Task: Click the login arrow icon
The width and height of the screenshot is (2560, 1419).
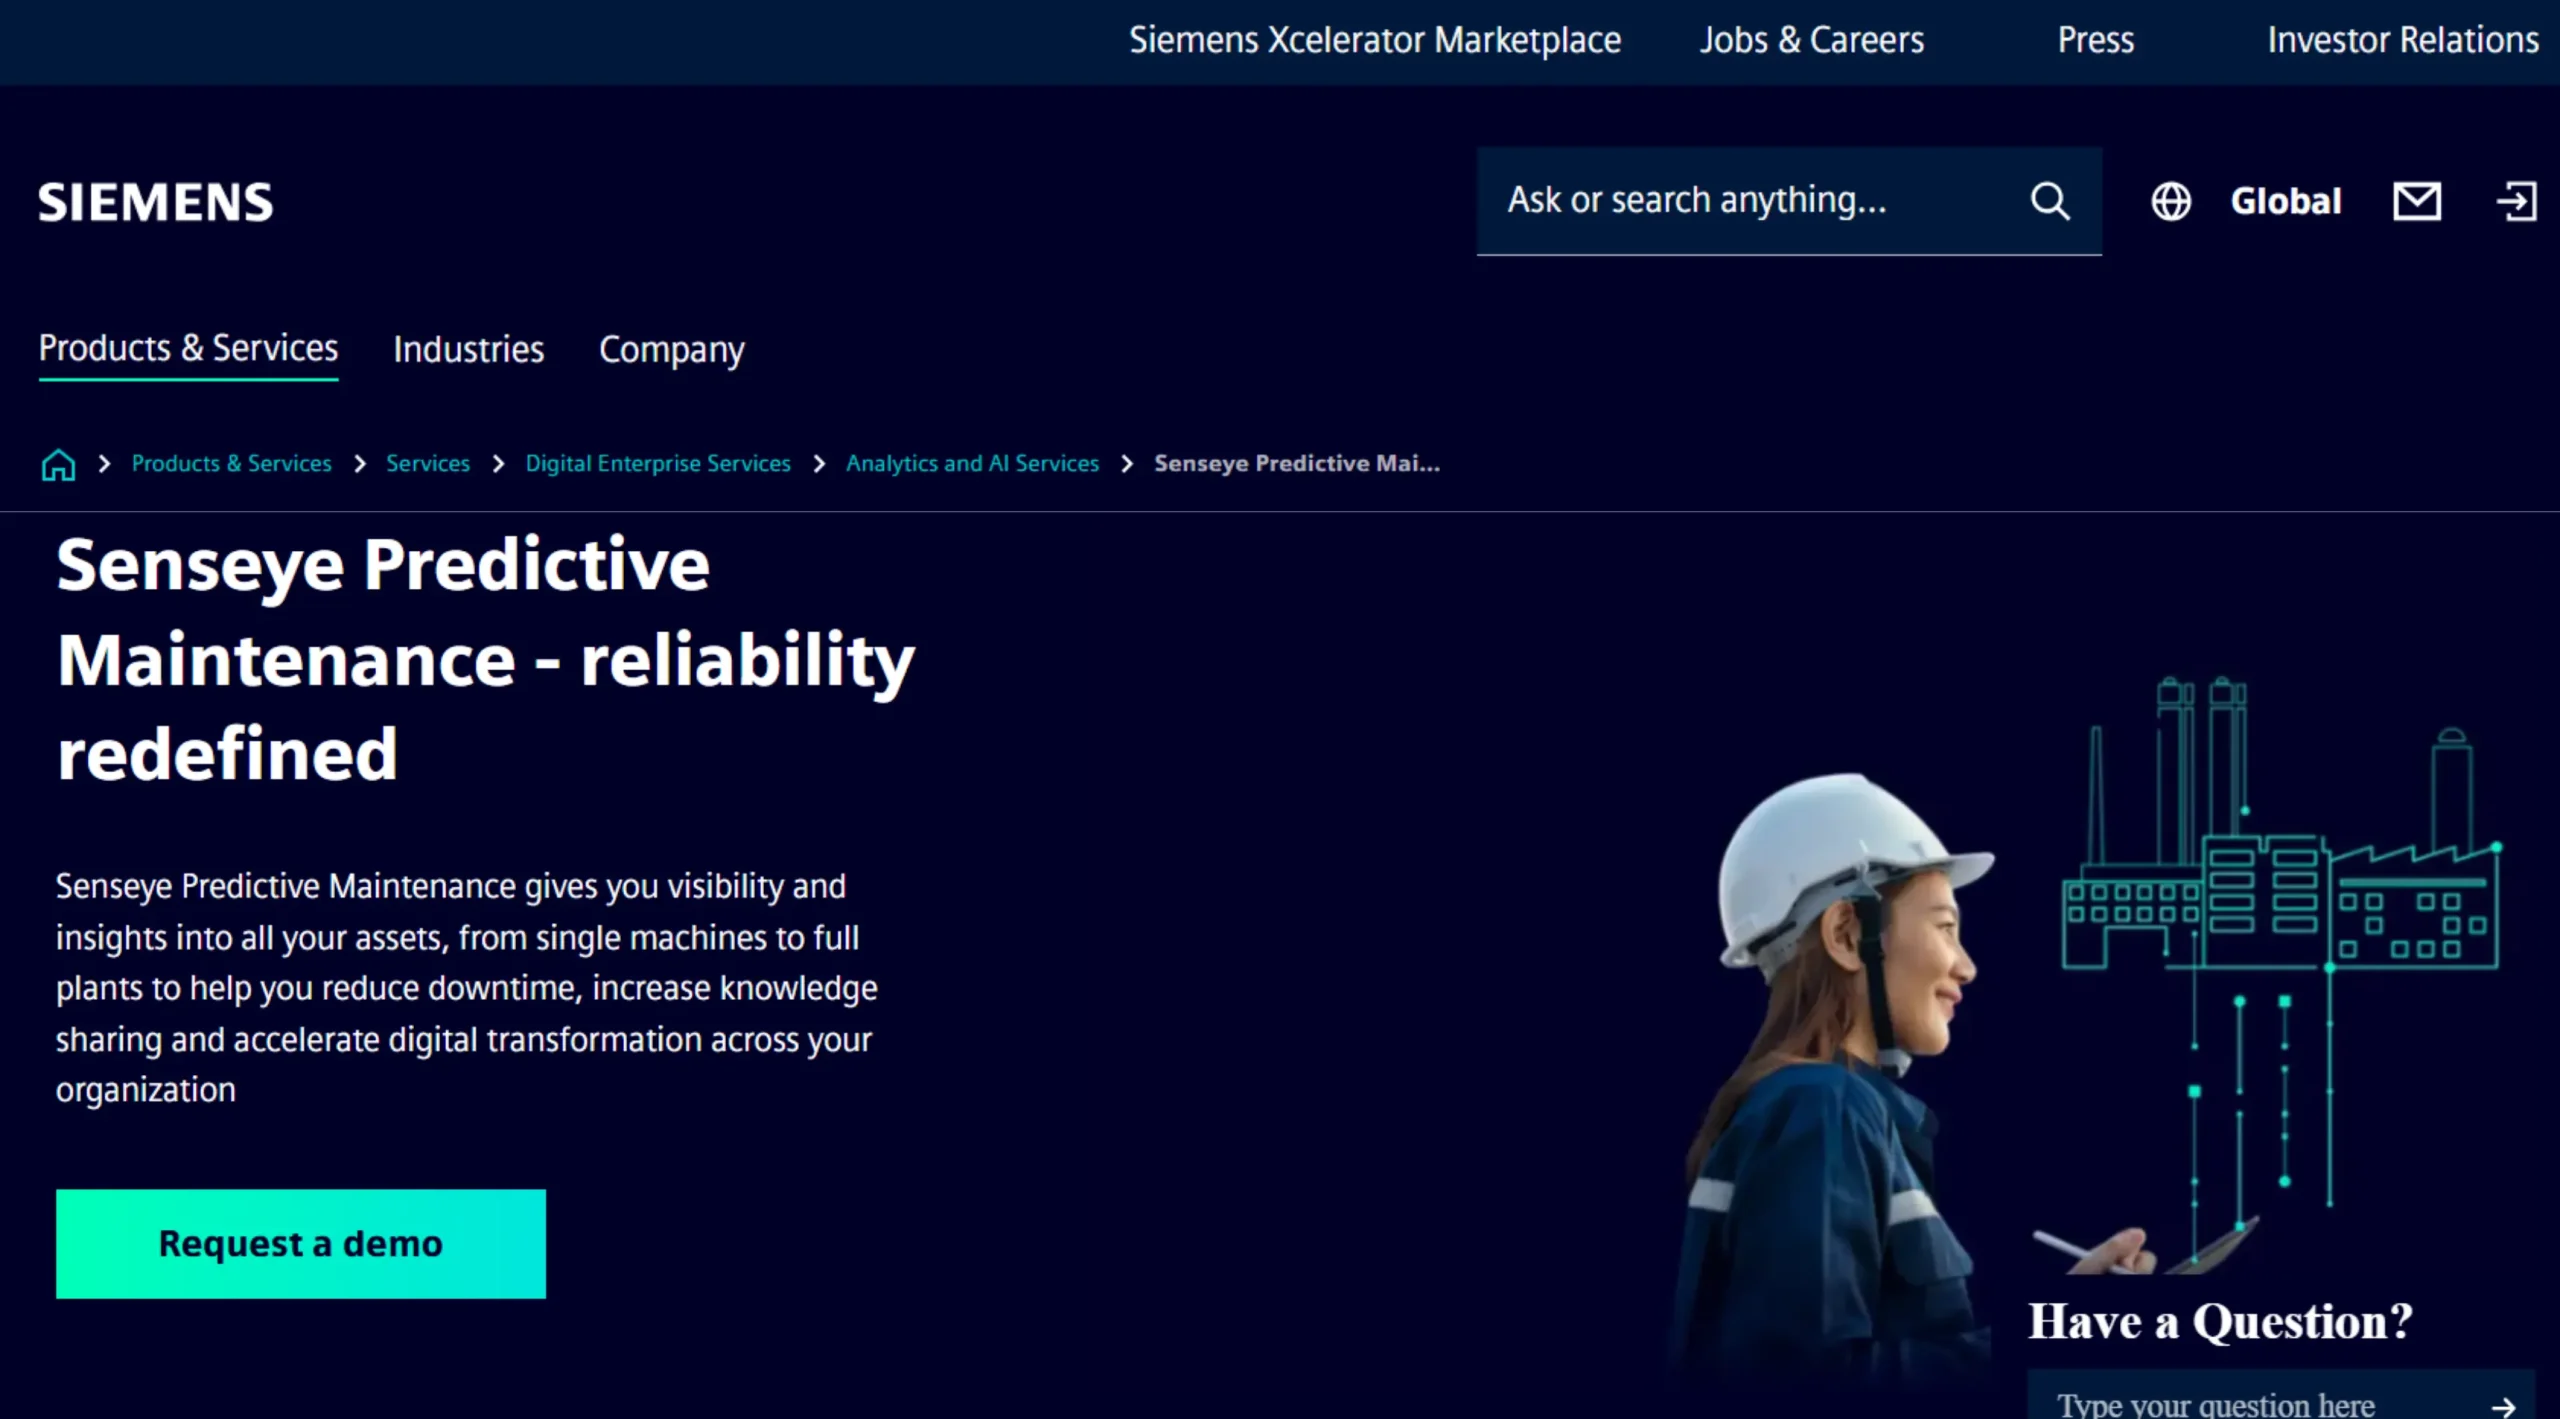Action: [x=2516, y=201]
